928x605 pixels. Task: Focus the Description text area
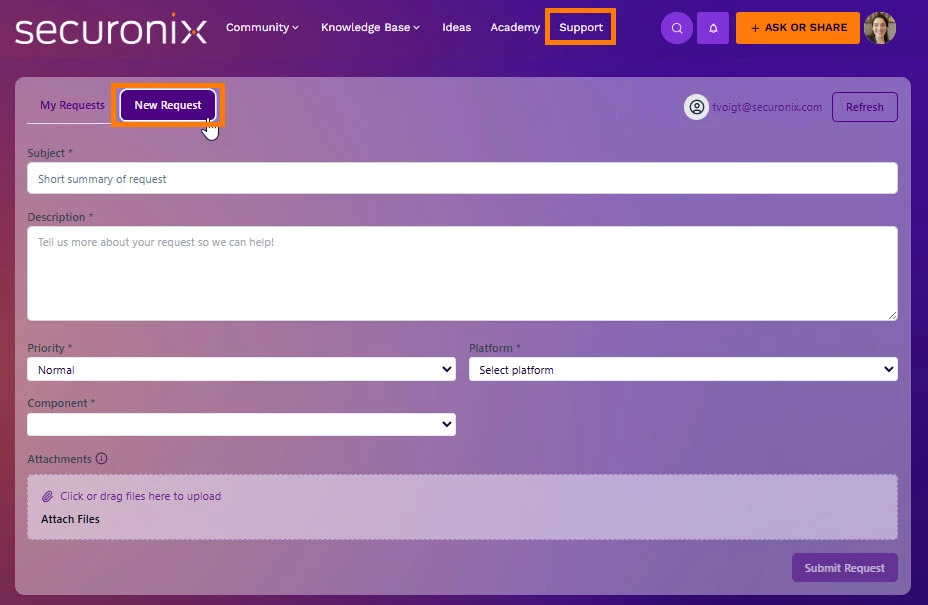462,273
